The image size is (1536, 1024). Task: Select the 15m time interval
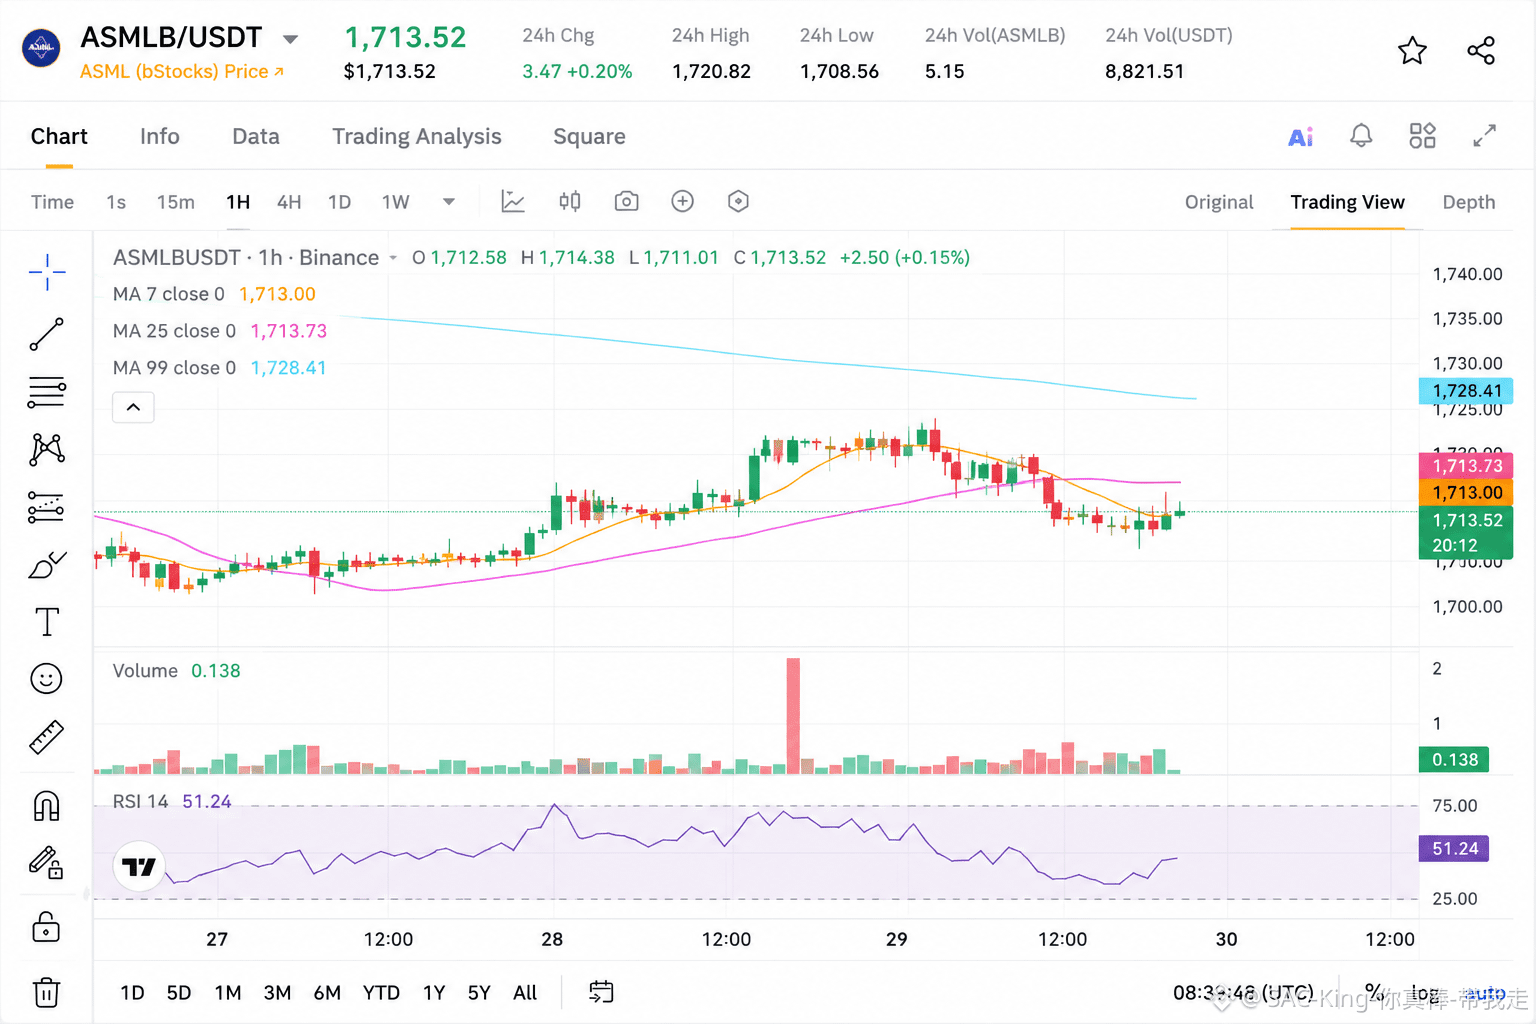(x=176, y=202)
